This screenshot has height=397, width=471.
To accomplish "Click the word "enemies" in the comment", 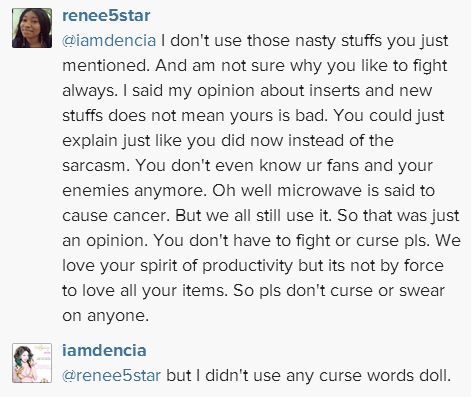I will [96, 191].
